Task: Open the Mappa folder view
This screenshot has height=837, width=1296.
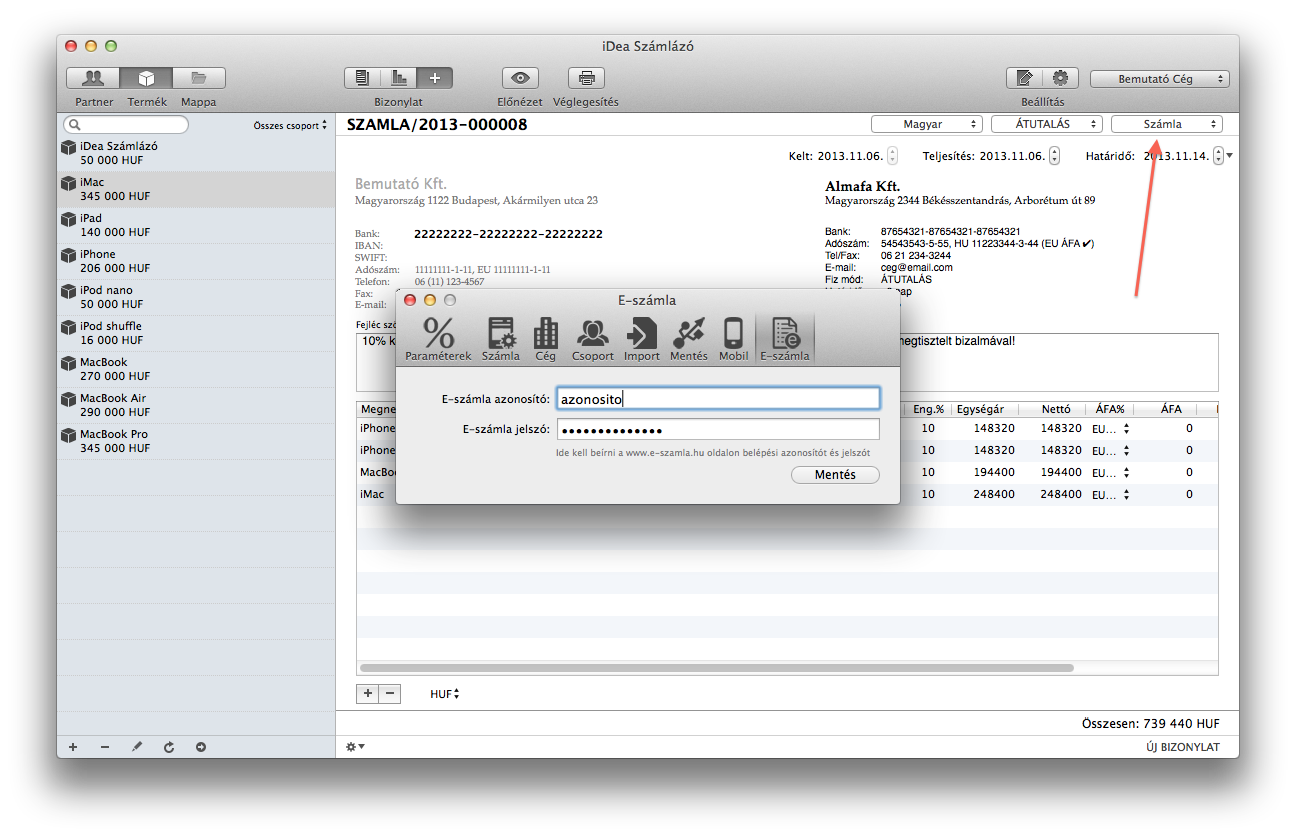Action: pos(199,78)
